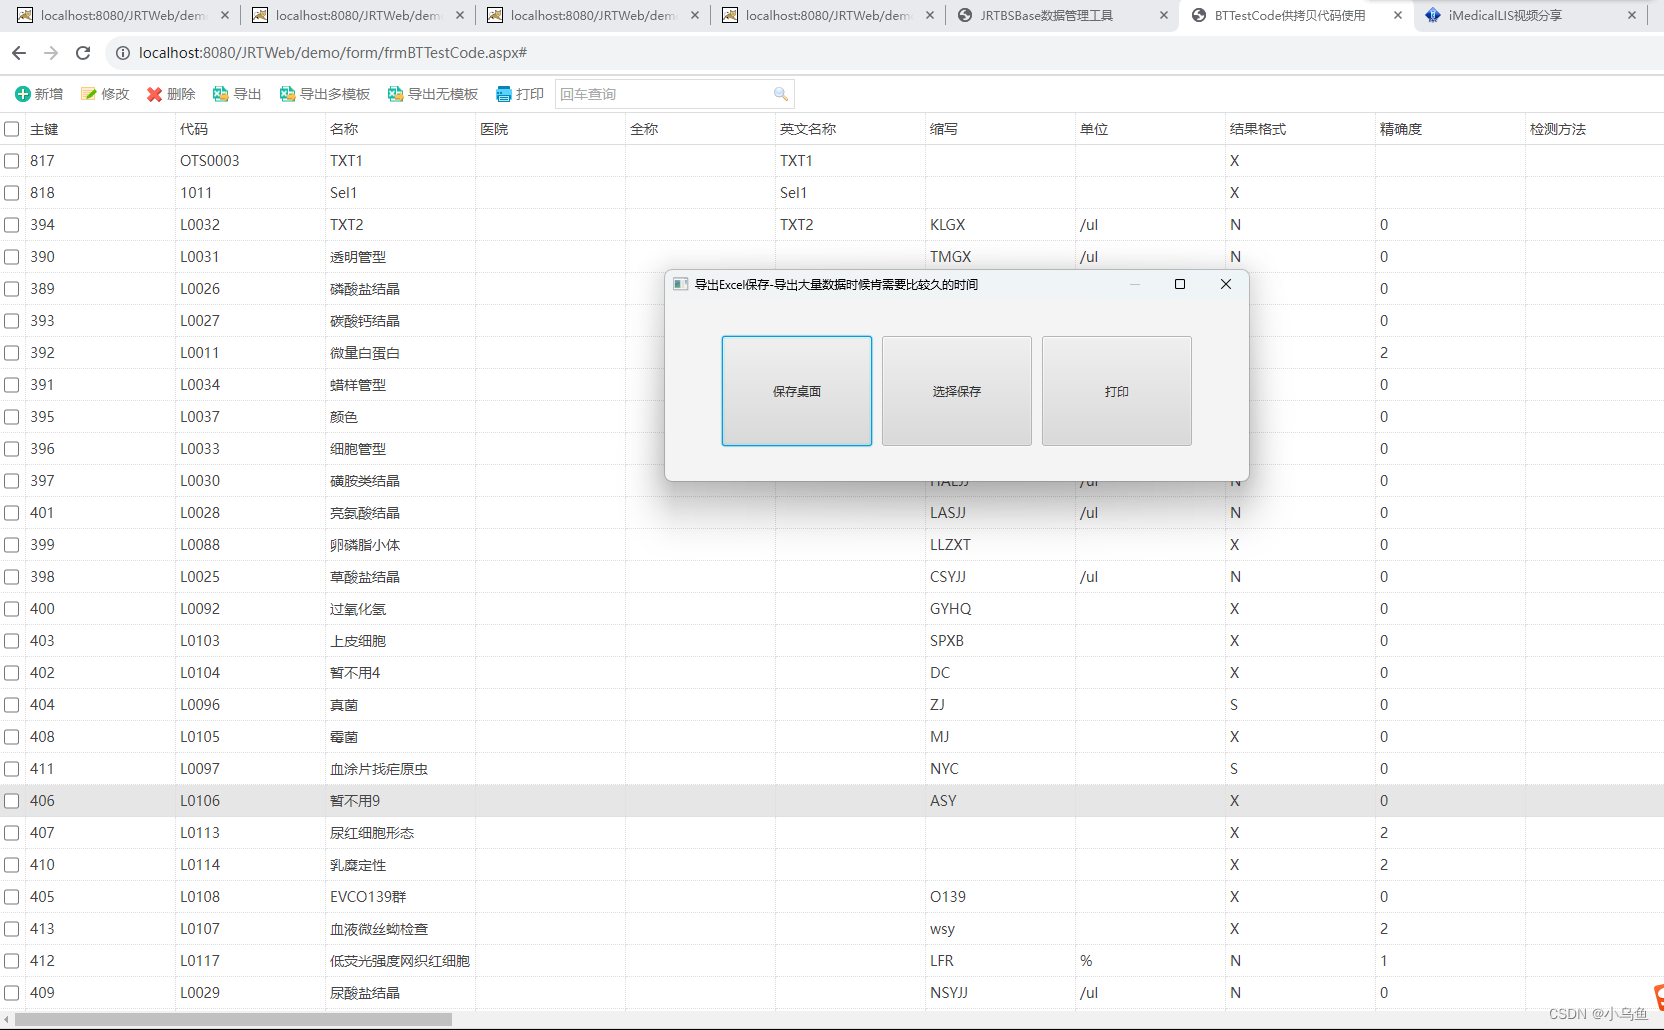Click the 打印 printer icon in toolbar

tap(504, 94)
